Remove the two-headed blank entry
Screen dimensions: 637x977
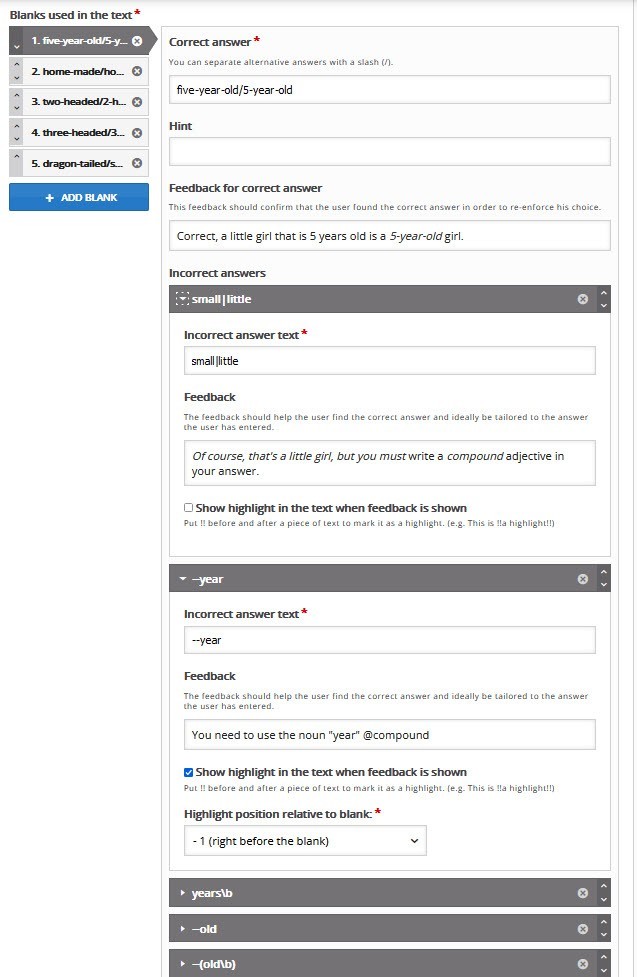click(137, 101)
